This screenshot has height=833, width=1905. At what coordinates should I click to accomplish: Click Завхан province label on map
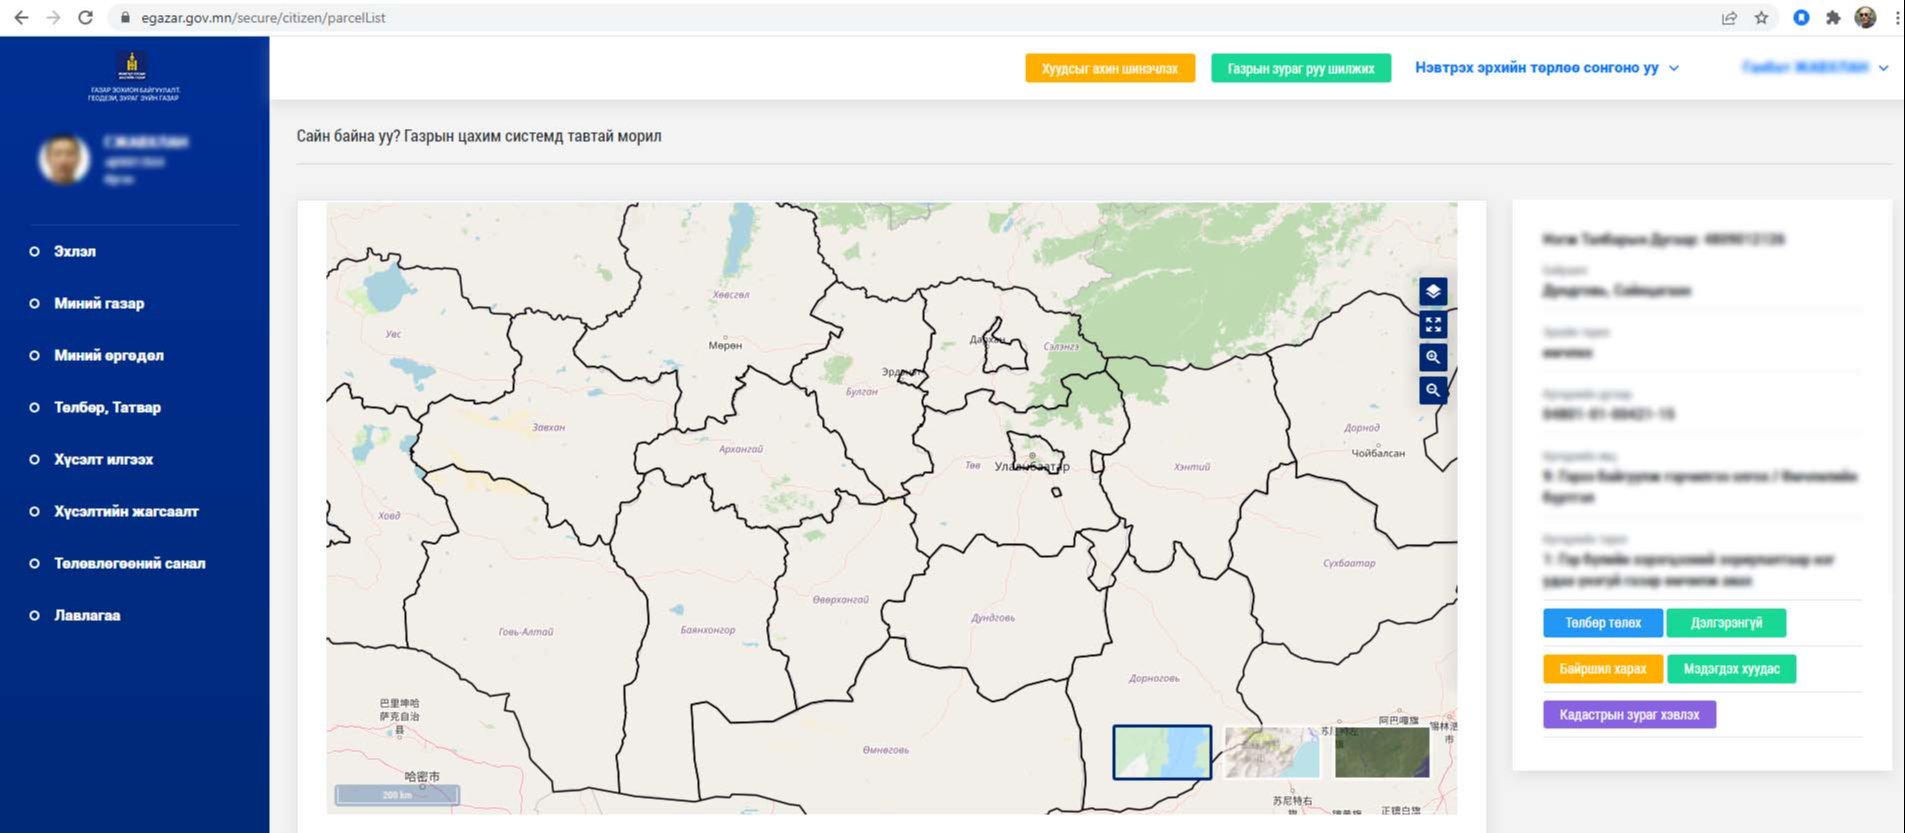[x=549, y=427]
